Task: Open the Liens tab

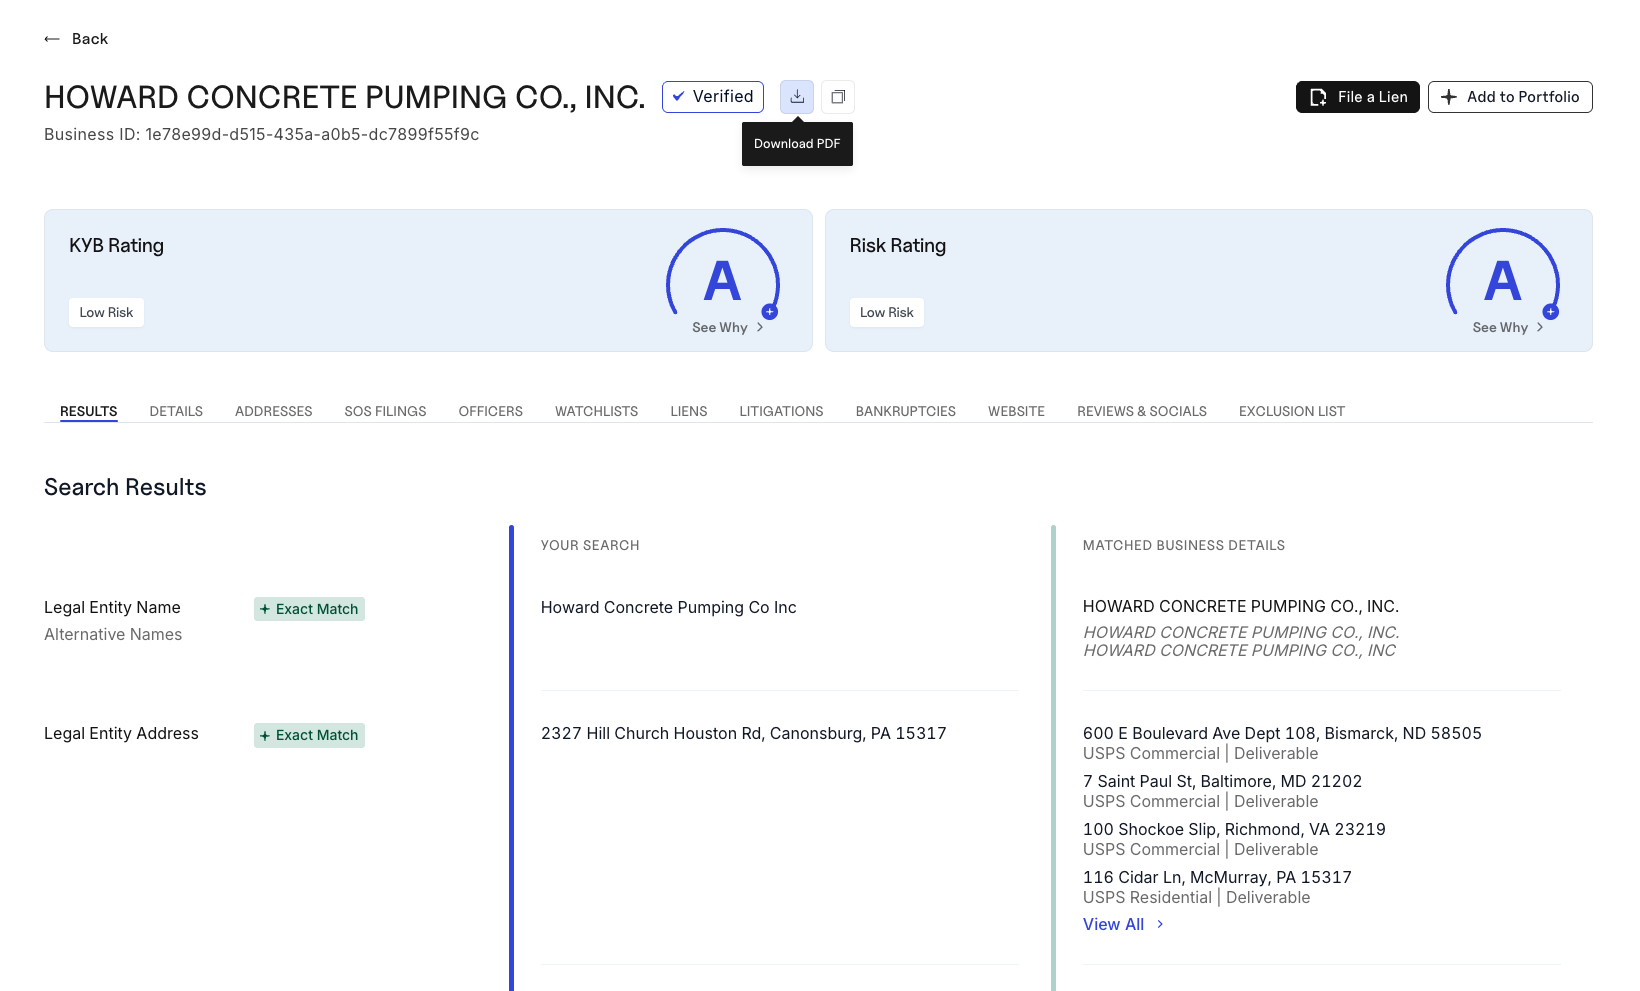Action: pos(689,411)
